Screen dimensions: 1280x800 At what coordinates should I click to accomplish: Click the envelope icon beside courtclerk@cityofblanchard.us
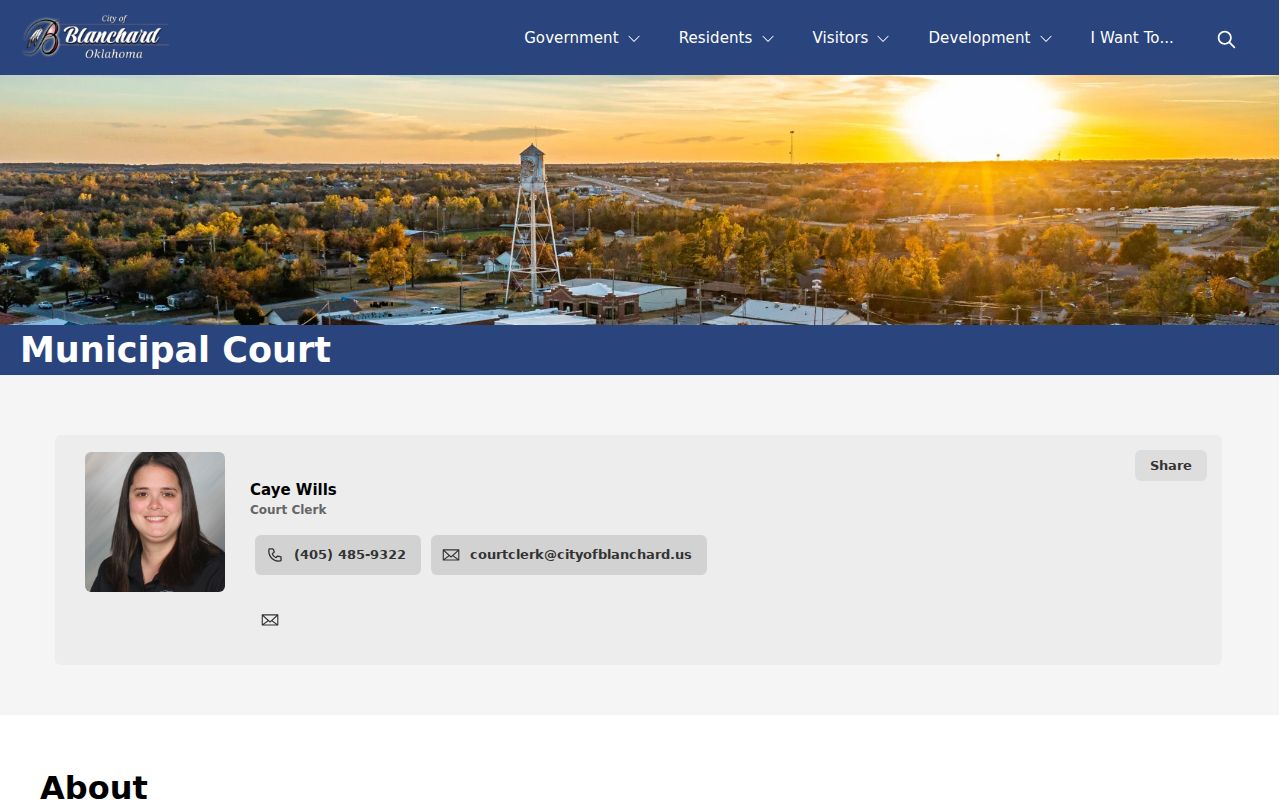(x=451, y=555)
